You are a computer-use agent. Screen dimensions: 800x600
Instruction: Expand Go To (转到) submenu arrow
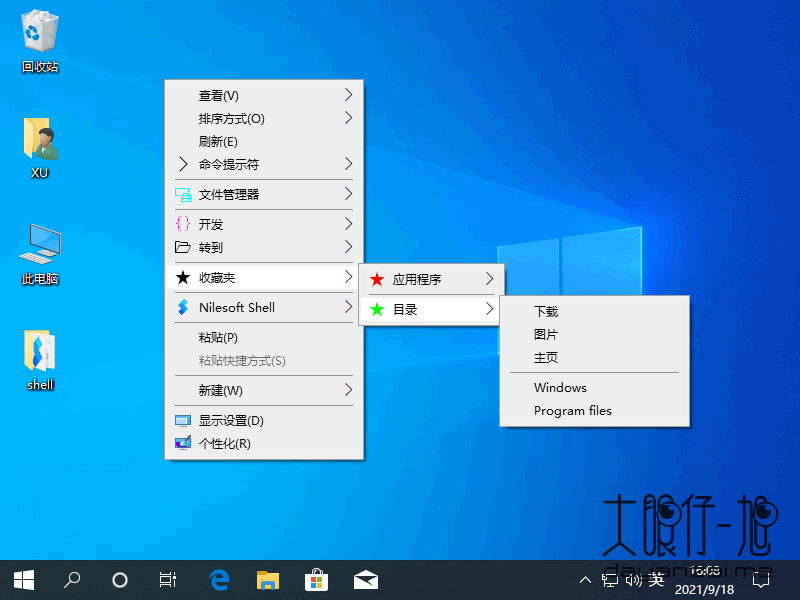(x=348, y=247)
